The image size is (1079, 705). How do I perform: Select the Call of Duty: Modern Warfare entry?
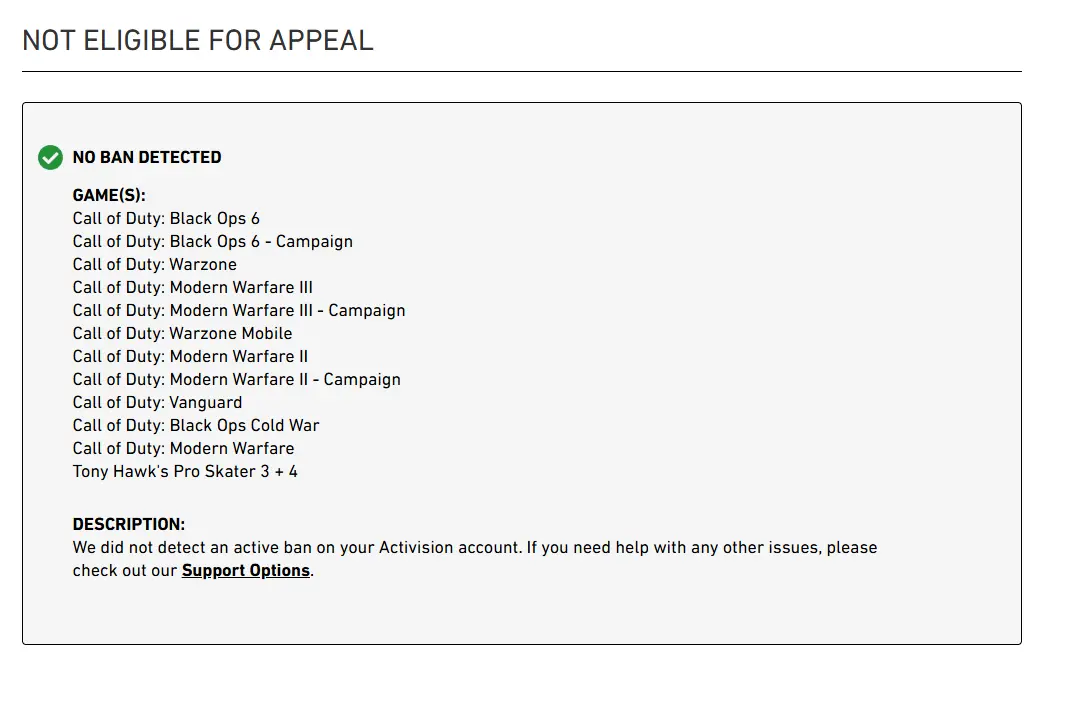[183, 449]
